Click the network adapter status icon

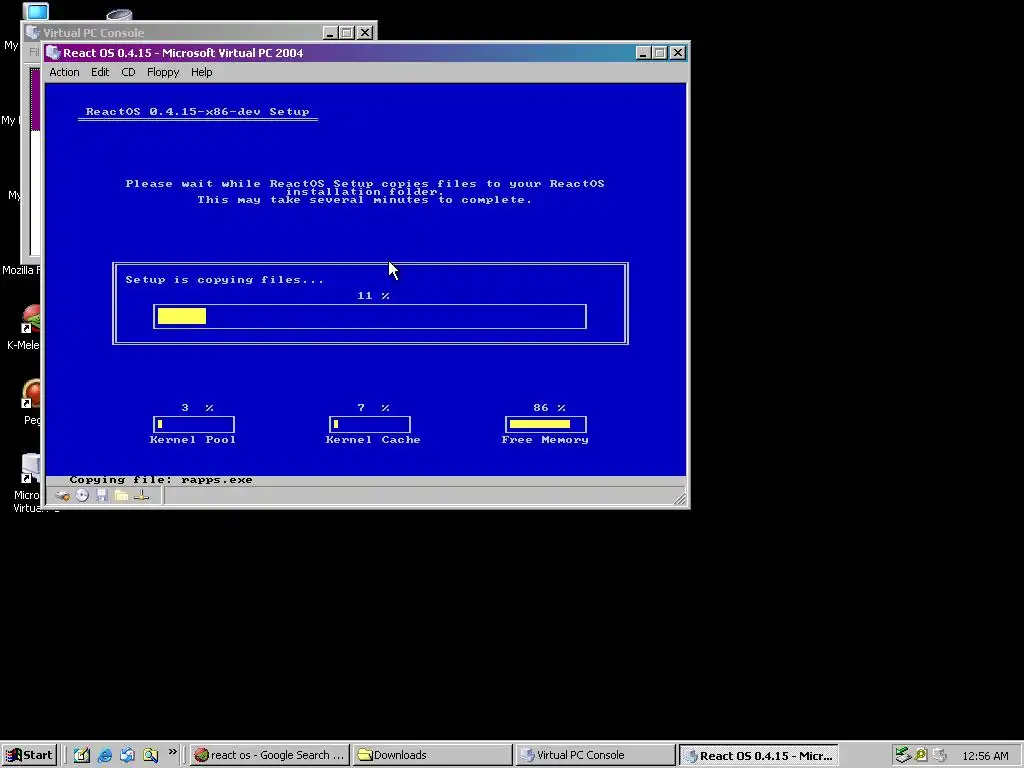142,496
